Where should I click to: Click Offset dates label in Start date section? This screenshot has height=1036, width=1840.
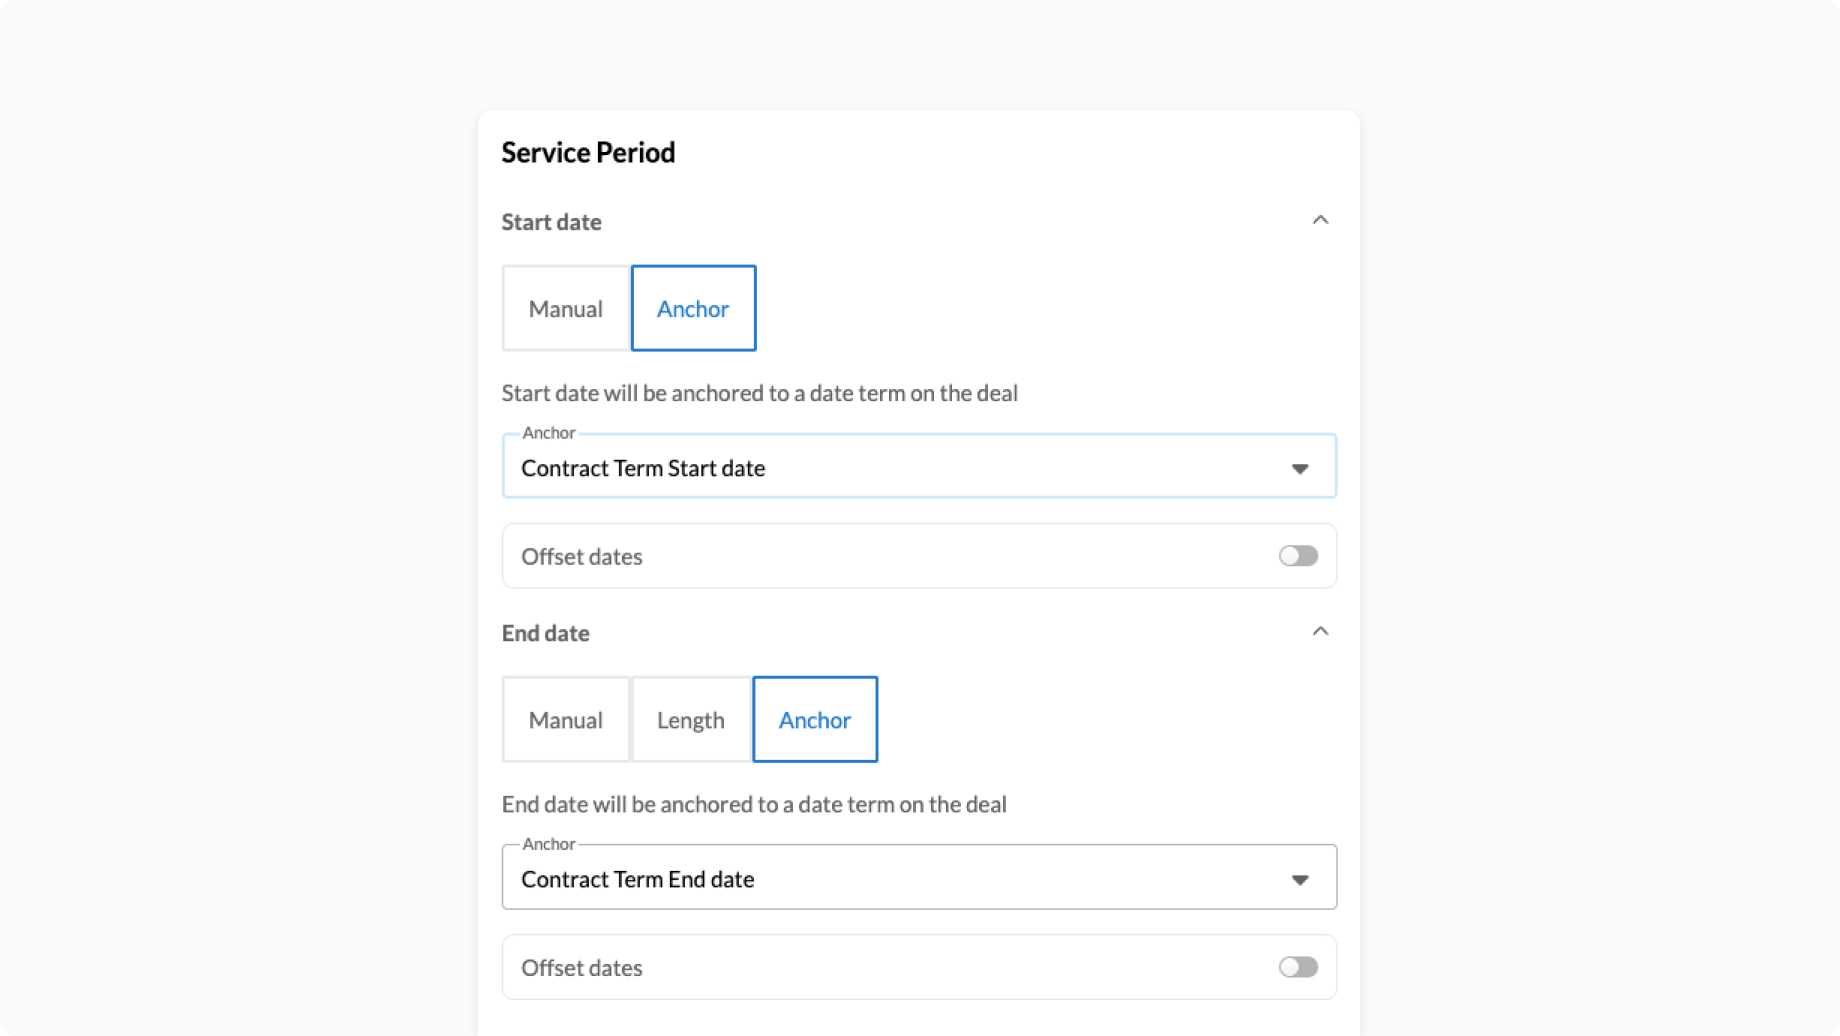tap(581, 557)
